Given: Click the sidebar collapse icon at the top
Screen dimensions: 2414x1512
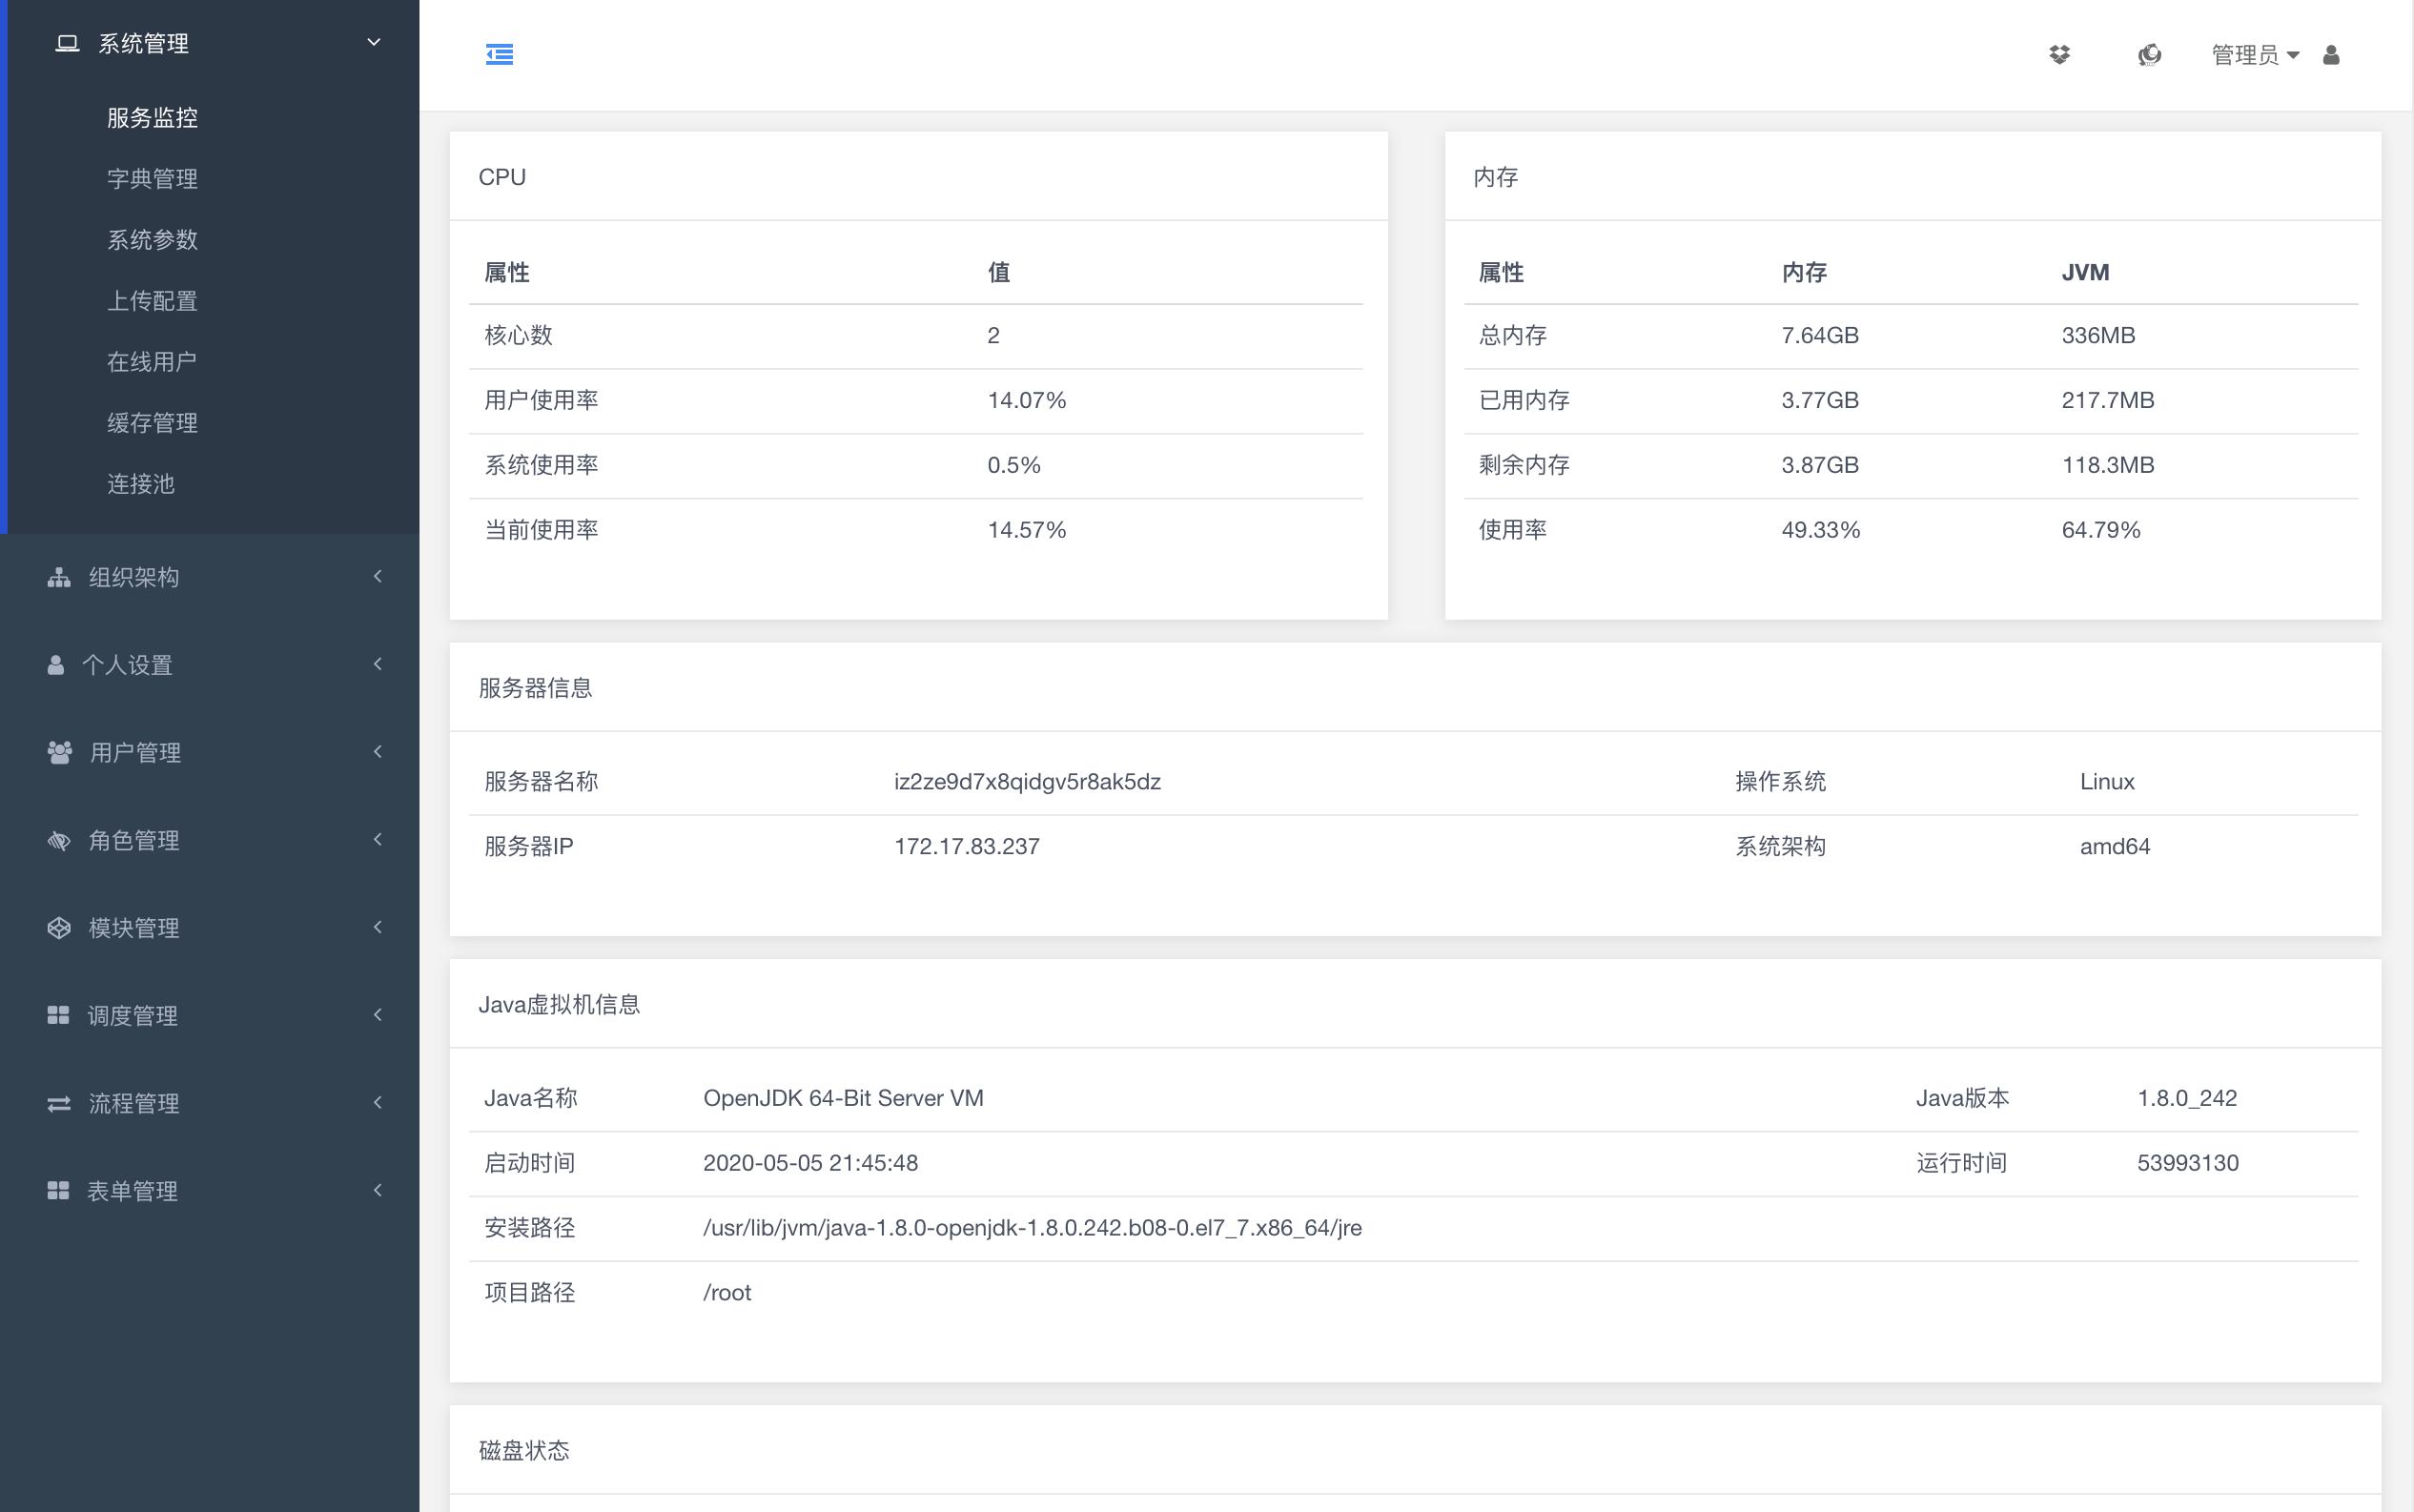Looking at the screenshot, I should point(500,54).
